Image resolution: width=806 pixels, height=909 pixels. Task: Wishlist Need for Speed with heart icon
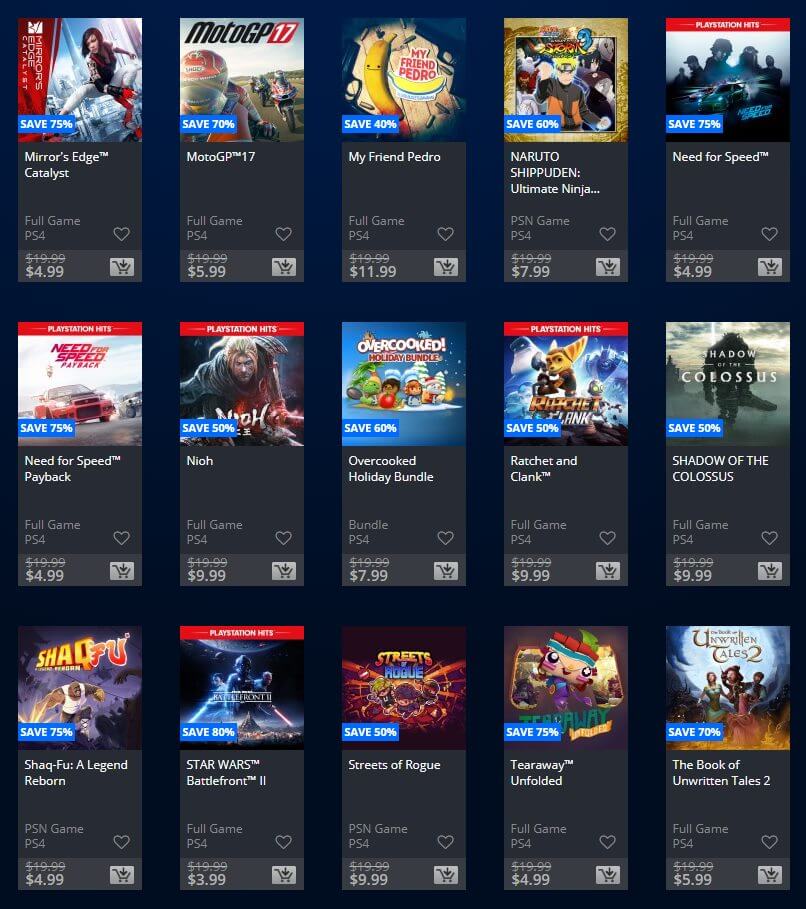769,234
